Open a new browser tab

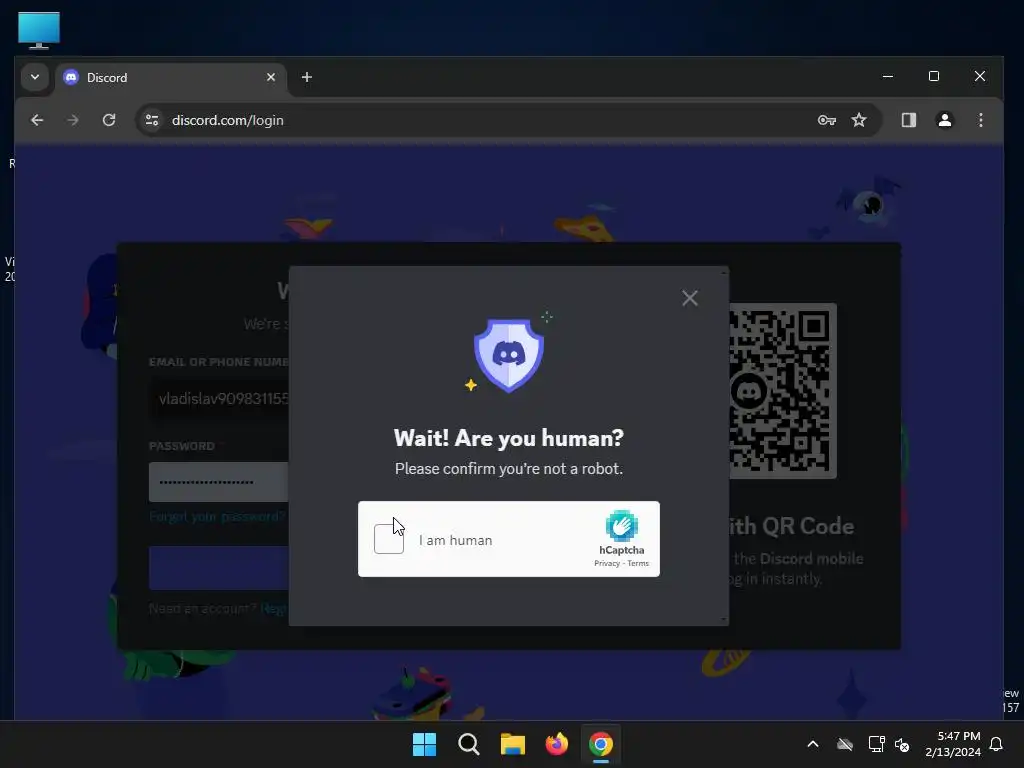coord(307,77)
